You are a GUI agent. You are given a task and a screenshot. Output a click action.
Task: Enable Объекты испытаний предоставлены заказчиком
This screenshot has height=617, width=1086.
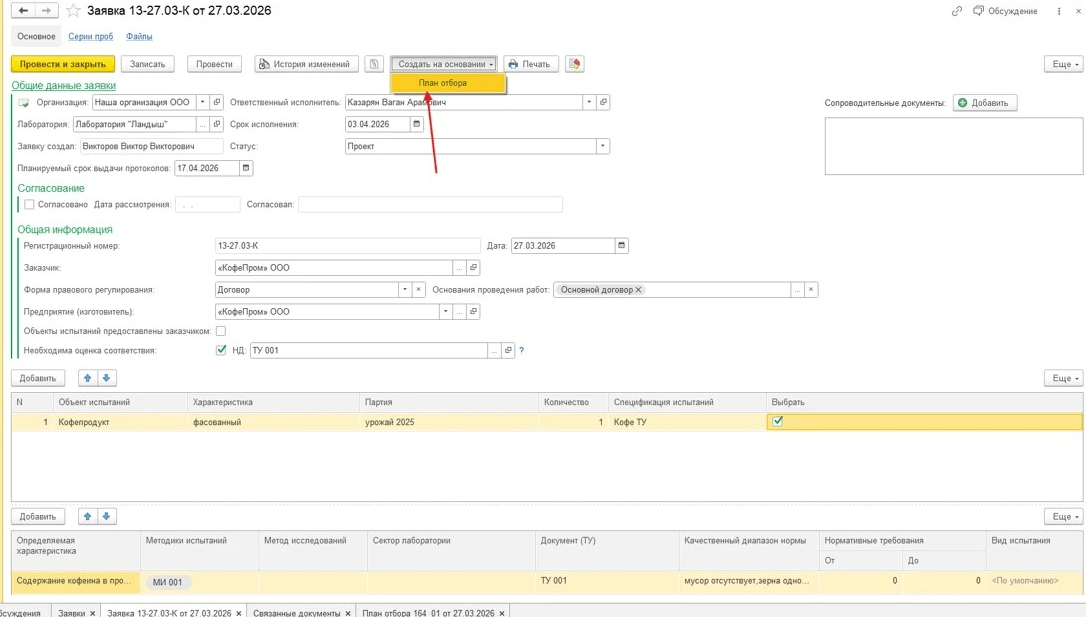221,331
